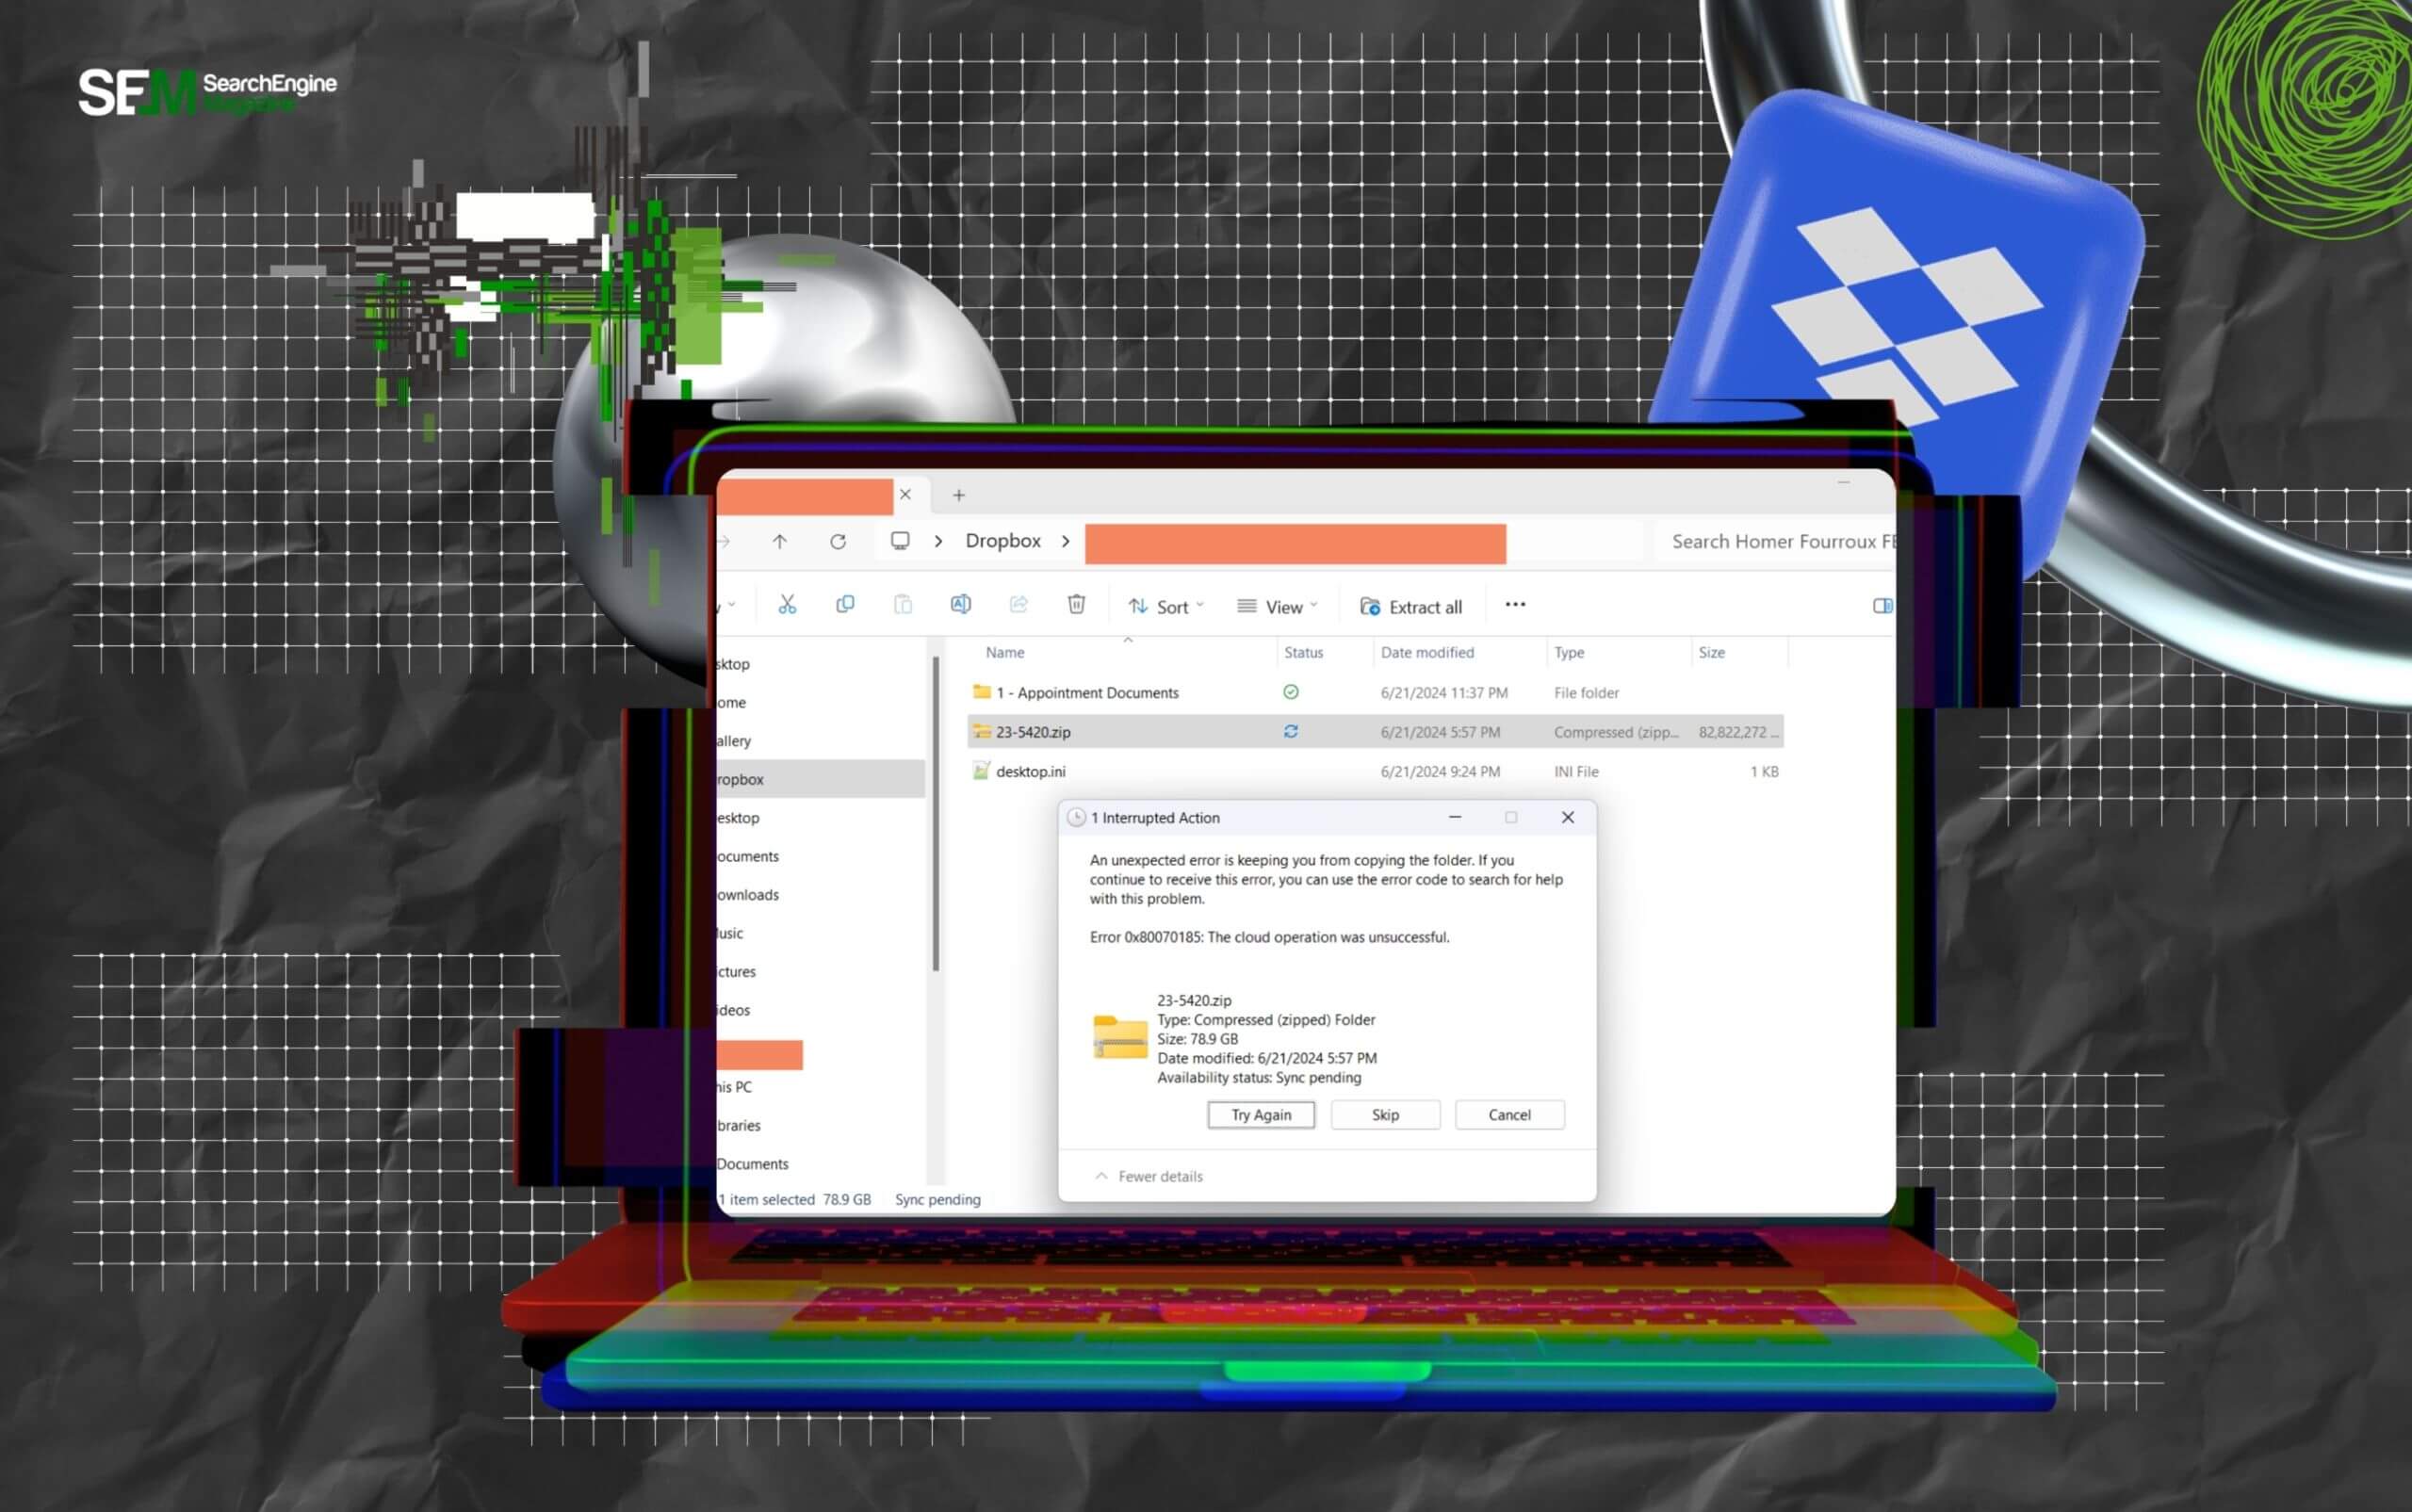Select the Cut (scissors) tool
This screenshot has width=2412, height=1512.
click(x=786, y=604)
